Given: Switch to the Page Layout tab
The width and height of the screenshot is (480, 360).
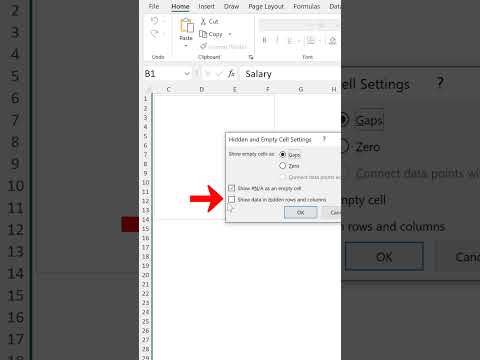Looking at the screenshot, I should click(x=266, y=6).
